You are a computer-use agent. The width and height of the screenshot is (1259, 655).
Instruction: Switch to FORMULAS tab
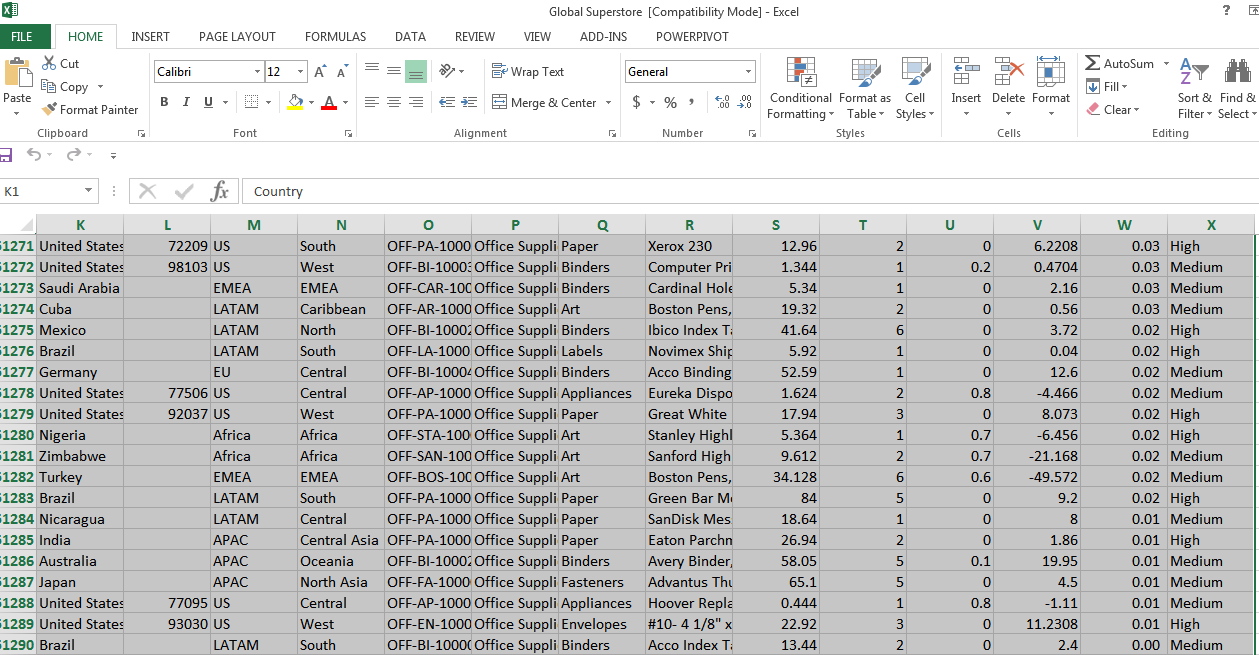[x=335, y=37]
